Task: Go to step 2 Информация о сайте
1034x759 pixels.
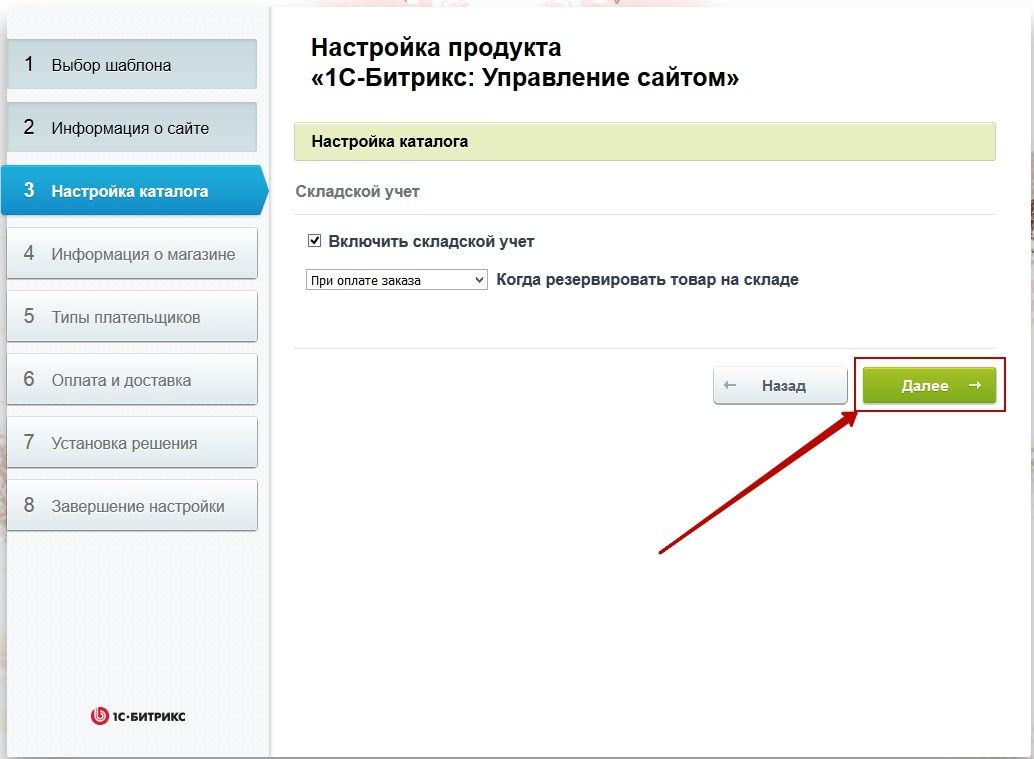Action: coord(132,127)
